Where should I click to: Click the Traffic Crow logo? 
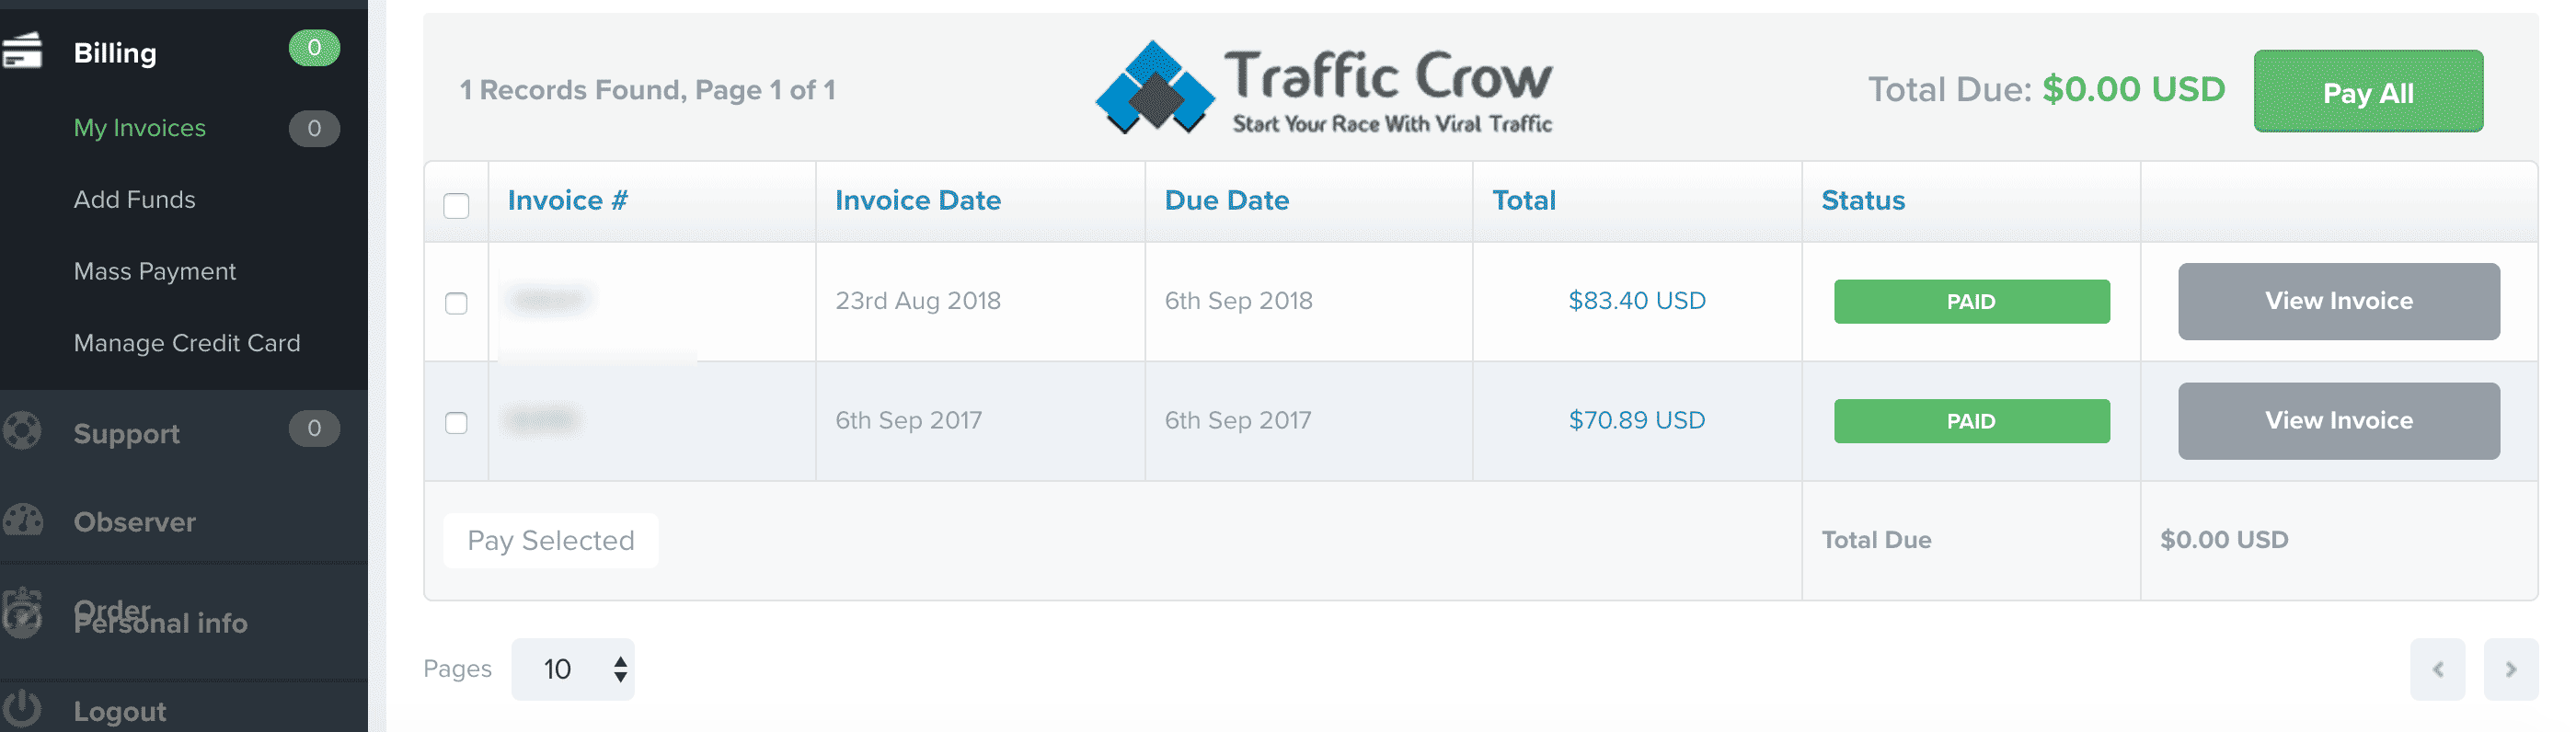(1323, 88)
